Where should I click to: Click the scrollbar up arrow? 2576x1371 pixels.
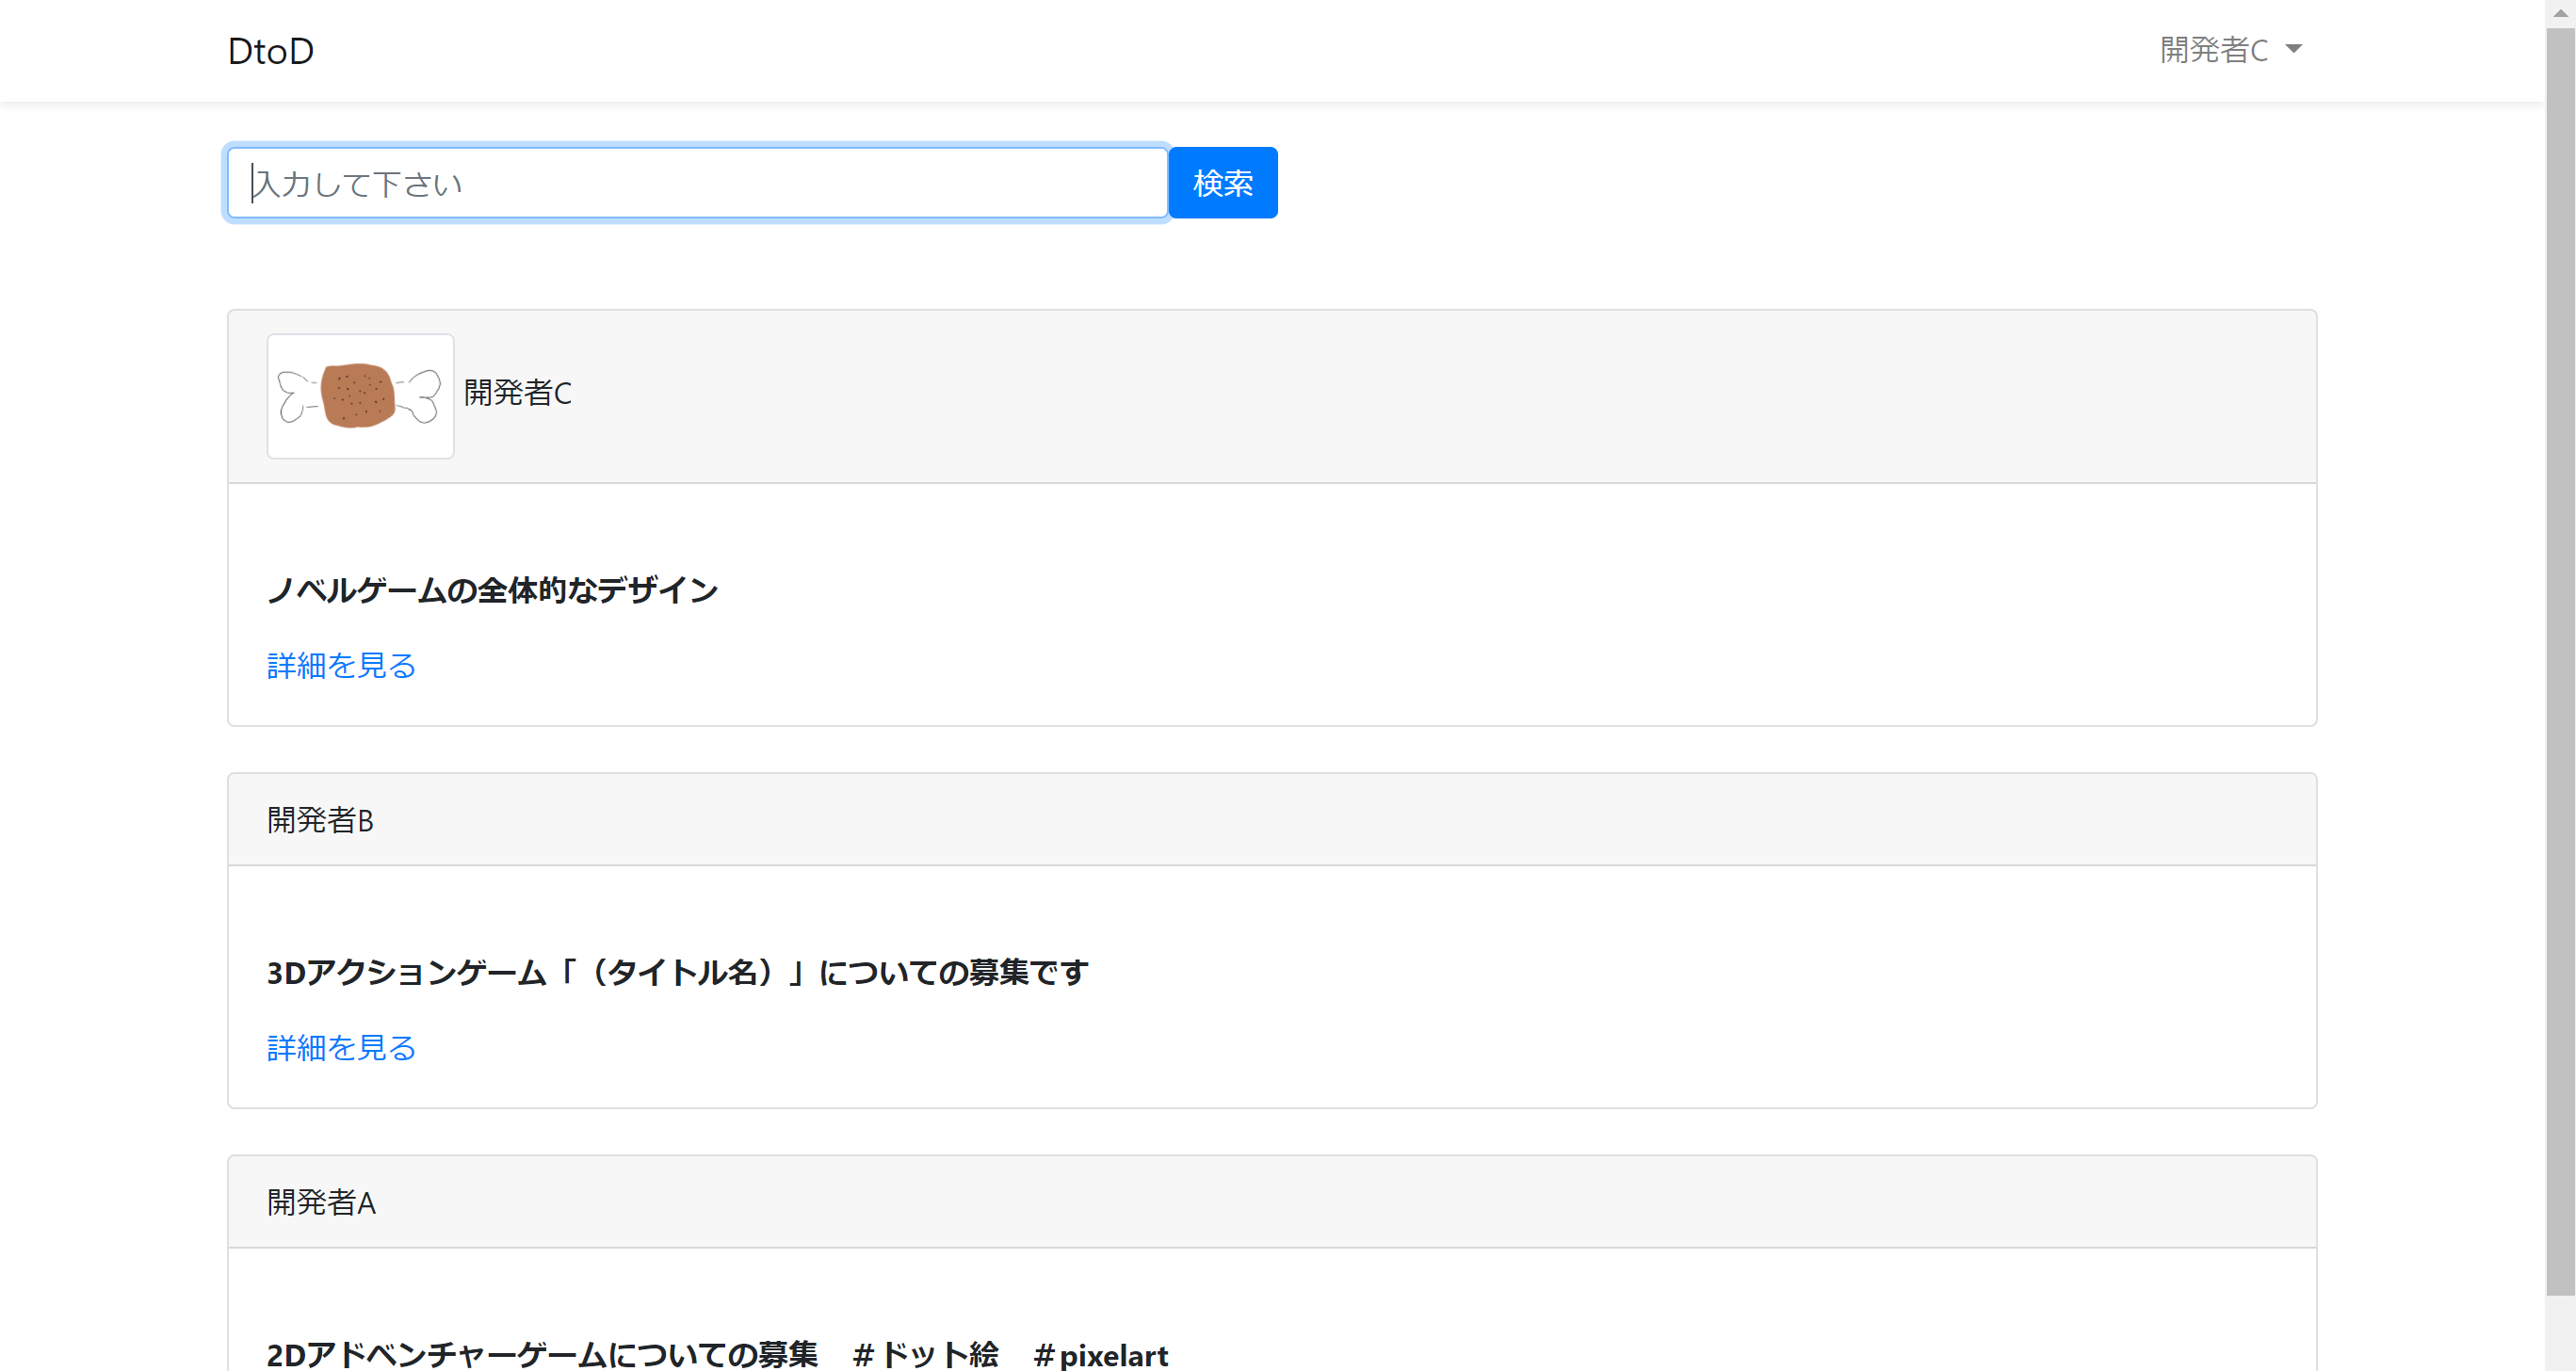tap(2560, 12)
